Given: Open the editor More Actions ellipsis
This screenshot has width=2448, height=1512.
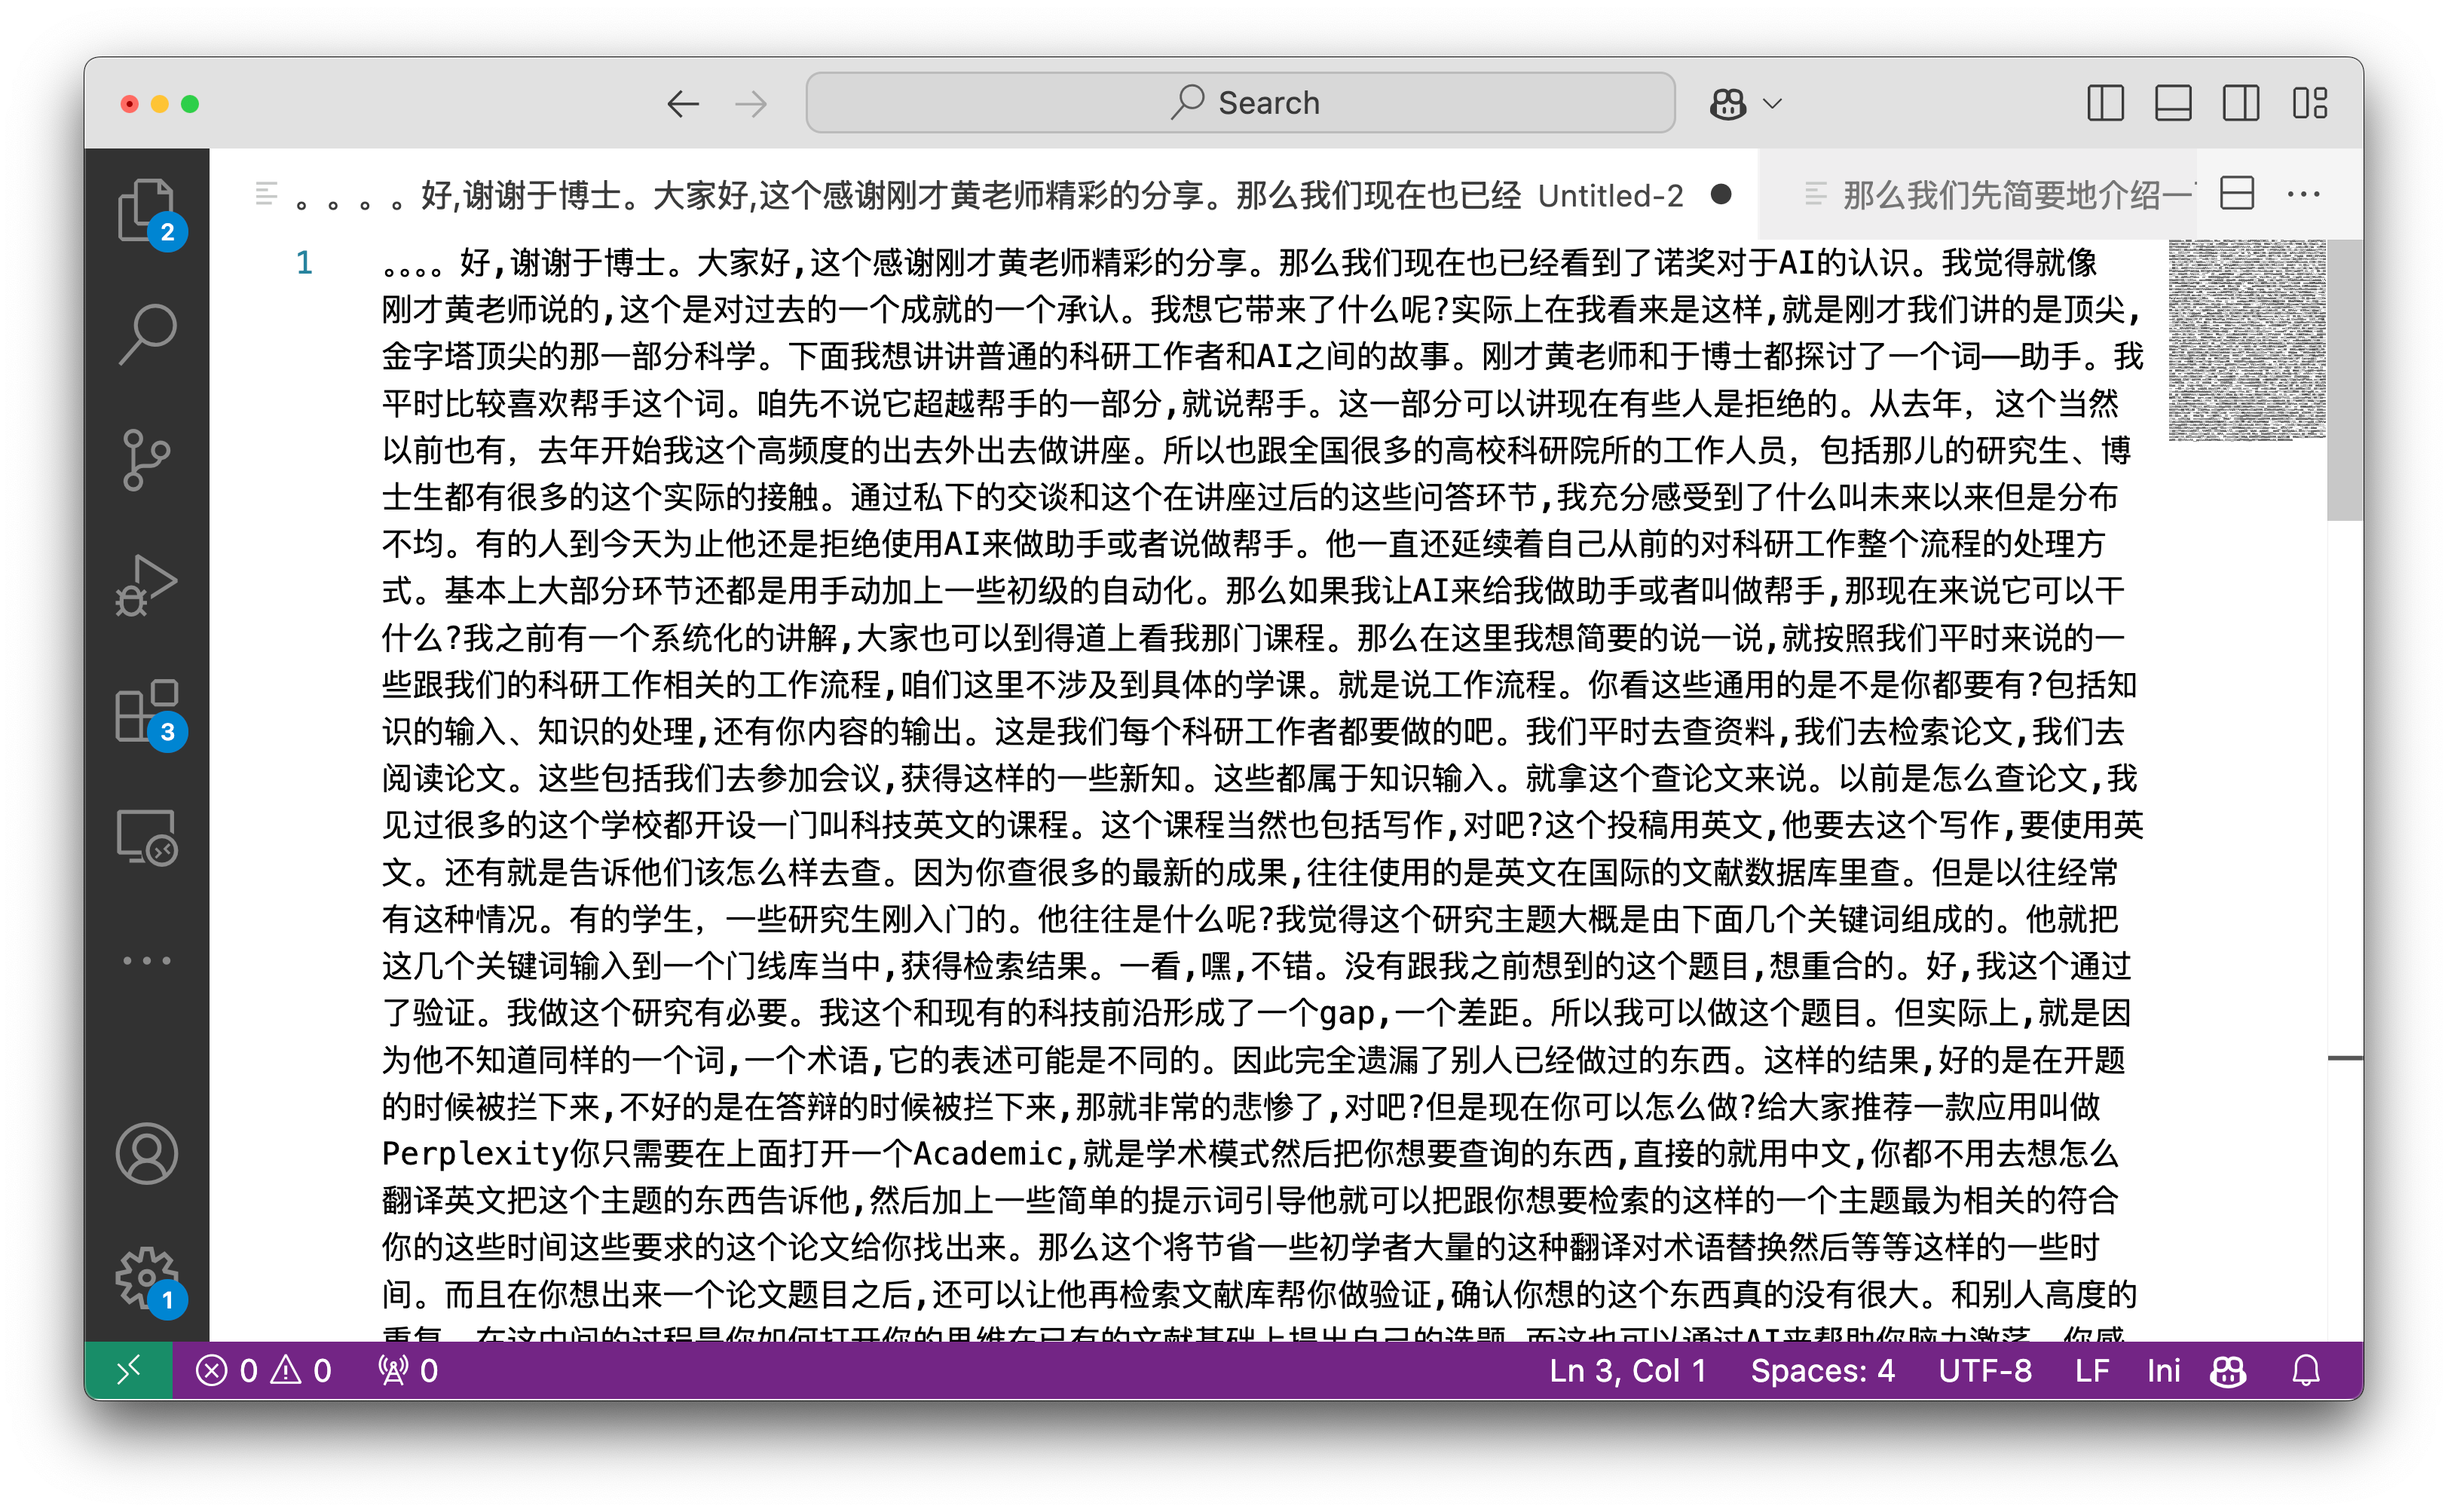Looking at the screenshot, I should [x=2304, y=193].
